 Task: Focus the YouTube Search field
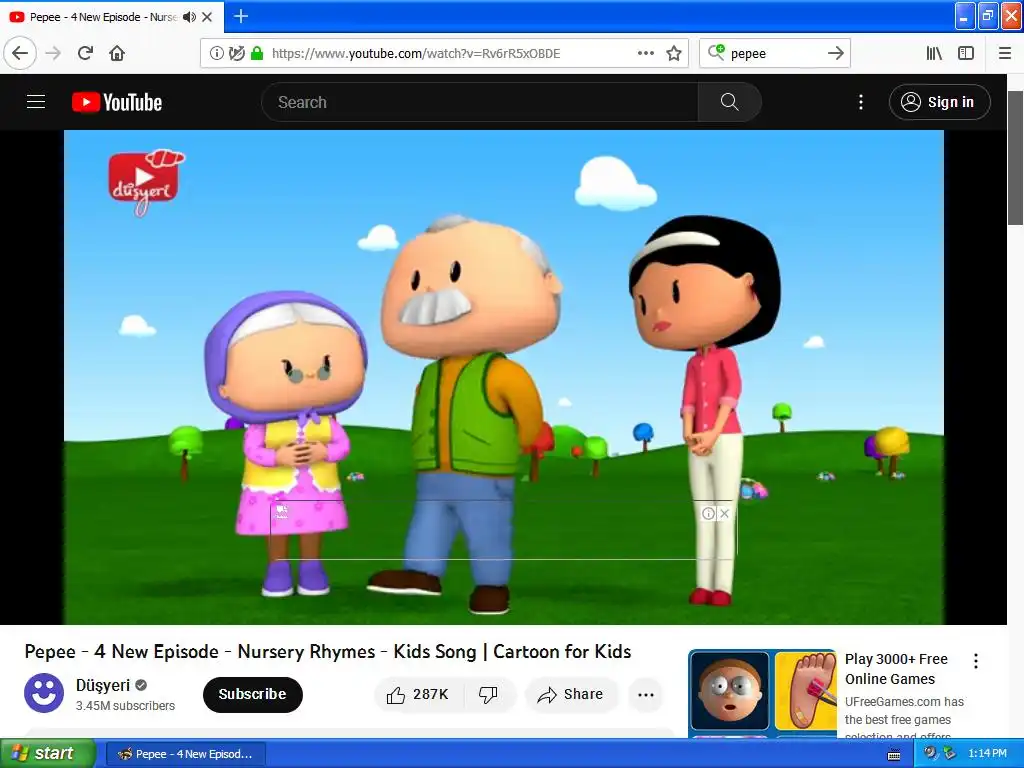click(479, 102)
